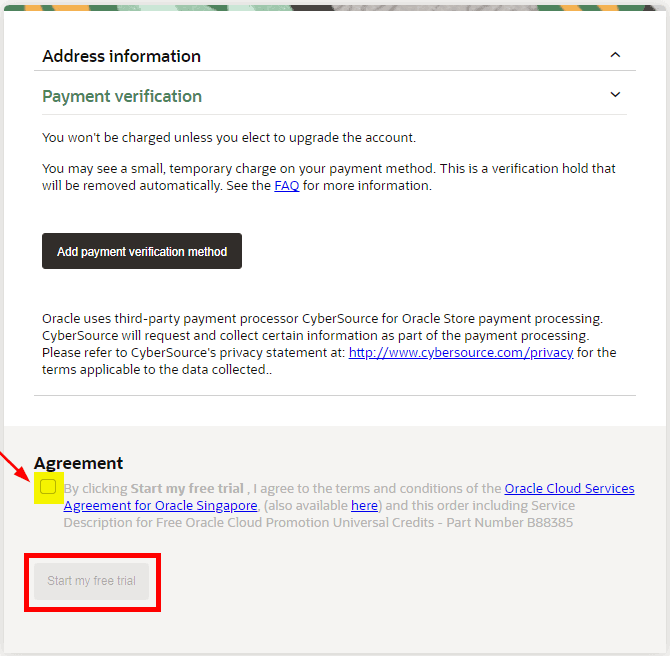The width and height of the screenshot is (670, 656).
Task: Open the 'here' agreement link
Action: [364, 506]
